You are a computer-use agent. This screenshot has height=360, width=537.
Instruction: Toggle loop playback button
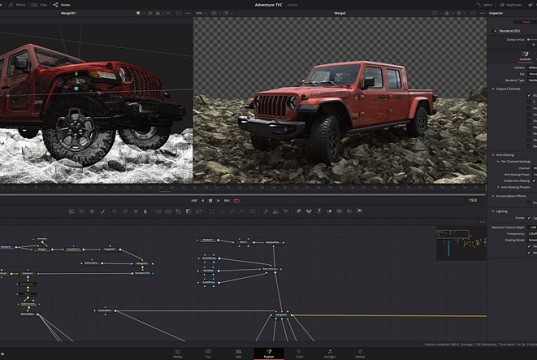pyautogui.click(x=237, y=200)
